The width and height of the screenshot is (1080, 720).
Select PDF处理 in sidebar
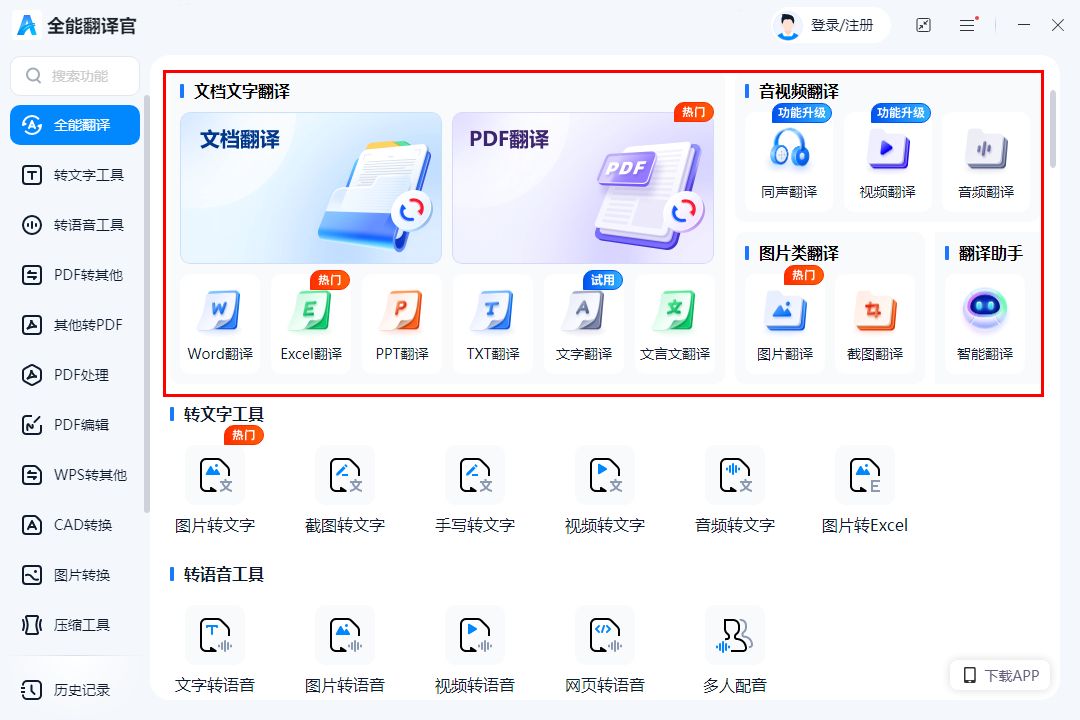[x=75, y=375]
